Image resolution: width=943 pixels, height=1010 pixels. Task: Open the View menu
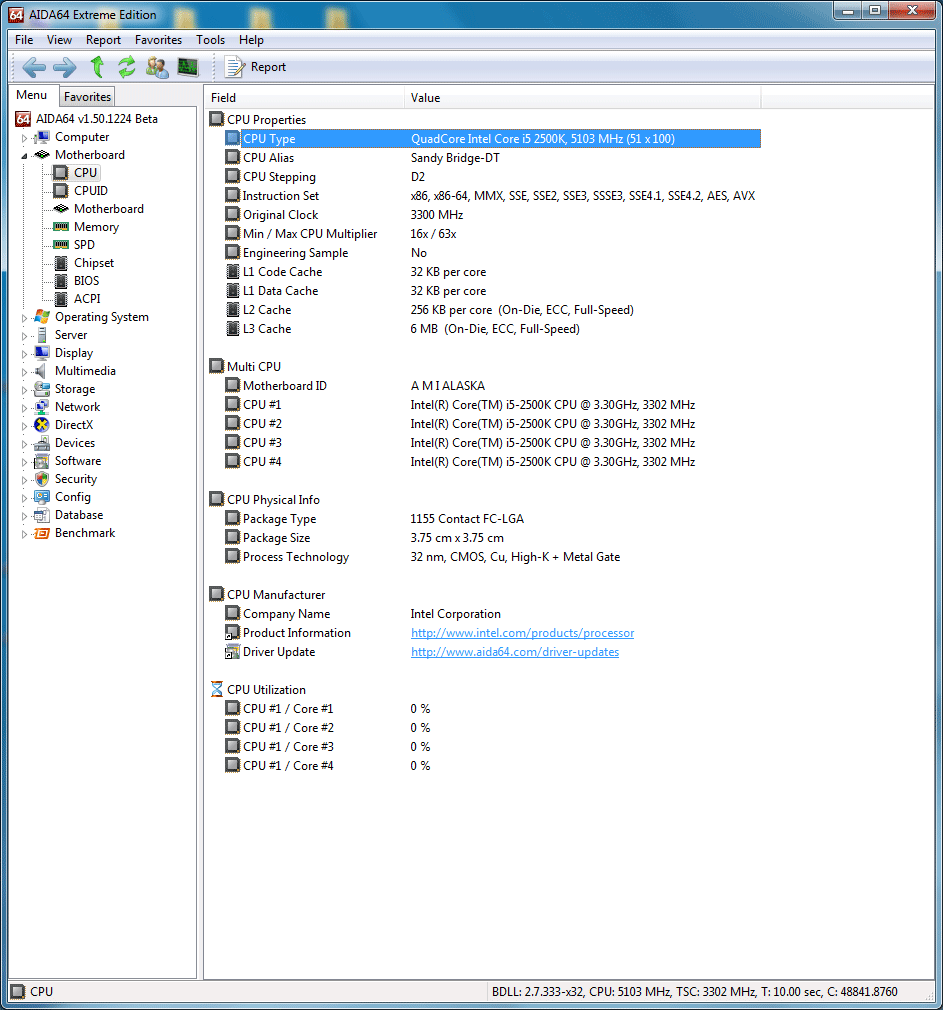coord(59,40)
